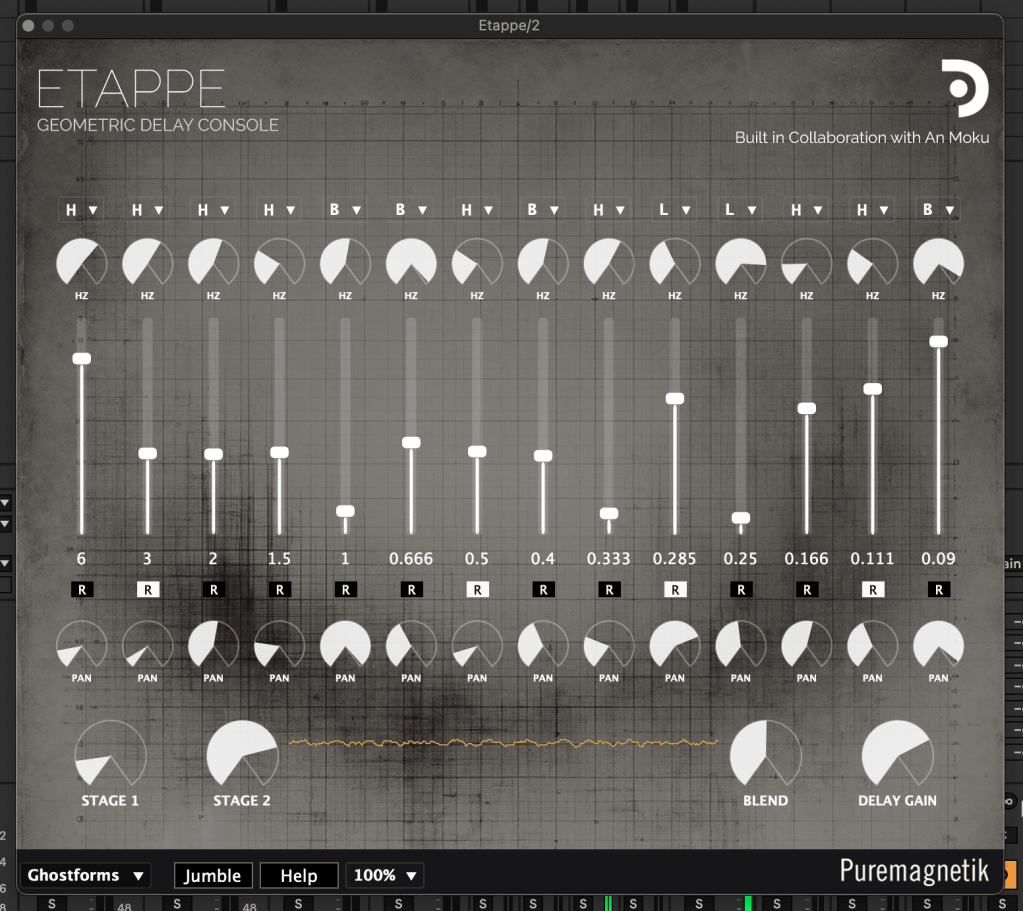Toggle the R button under delay 3
This screenshot has height=911, width=1023.
tap(147, 590)
